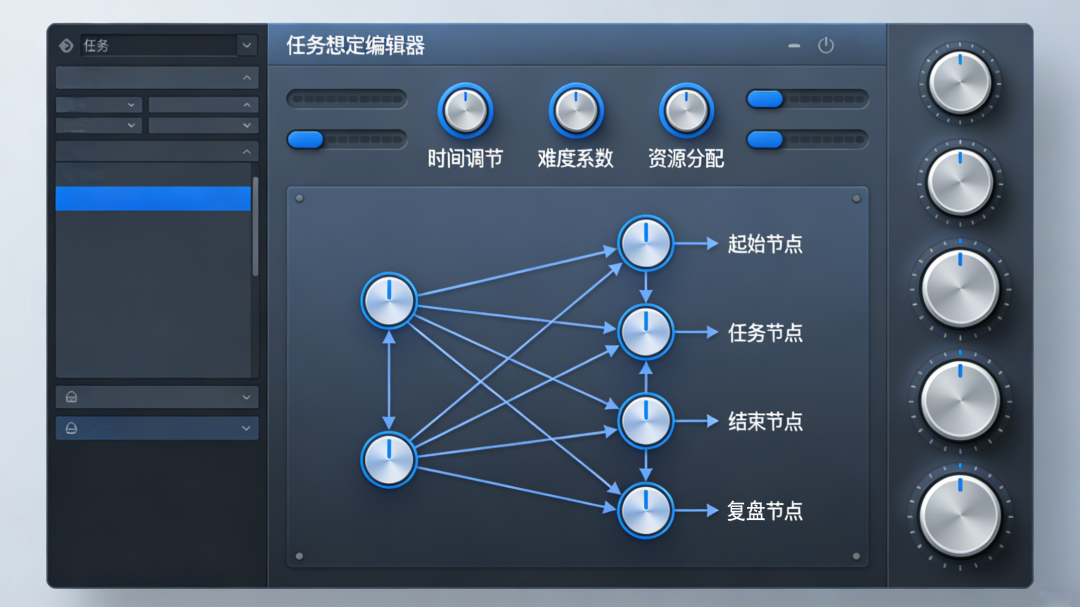This screenshot has width=1080, height=607.
Task: Click the 结束节点 label
Action: click(765, 422)
